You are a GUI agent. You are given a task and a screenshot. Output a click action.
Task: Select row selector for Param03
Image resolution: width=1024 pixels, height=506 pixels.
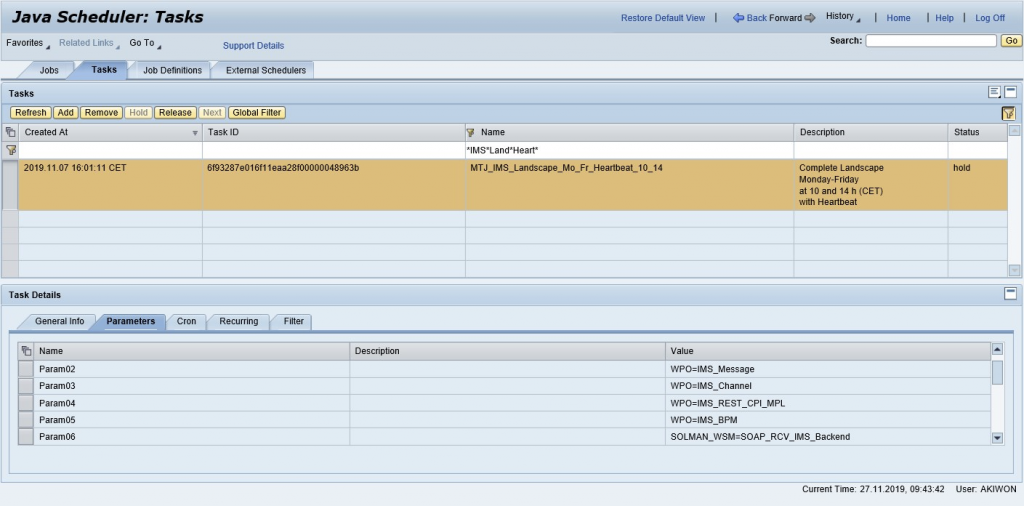click(25, 386)
